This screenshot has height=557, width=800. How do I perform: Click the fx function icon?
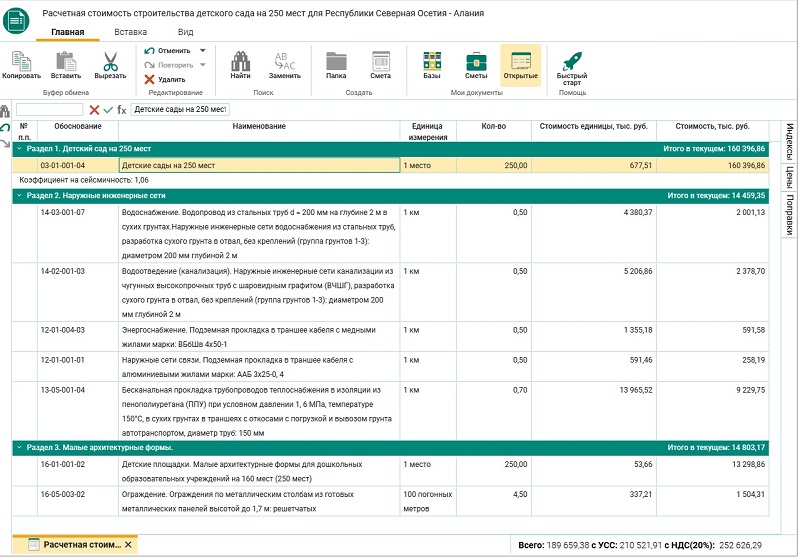click(122, 110)
